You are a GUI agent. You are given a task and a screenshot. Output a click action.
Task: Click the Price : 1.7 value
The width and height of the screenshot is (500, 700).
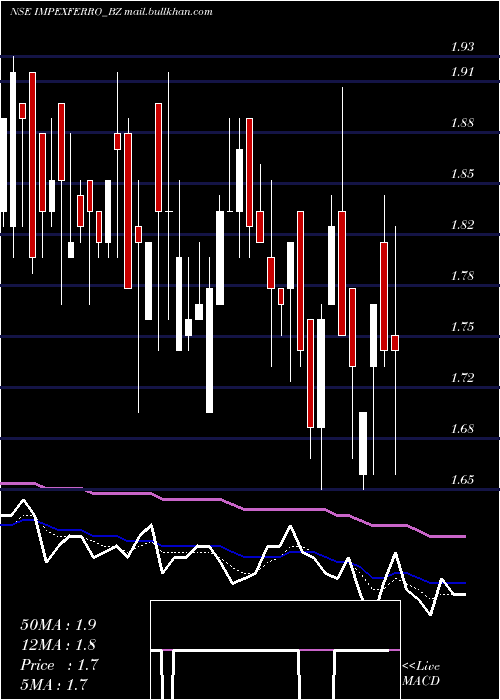tap(58, 665)
